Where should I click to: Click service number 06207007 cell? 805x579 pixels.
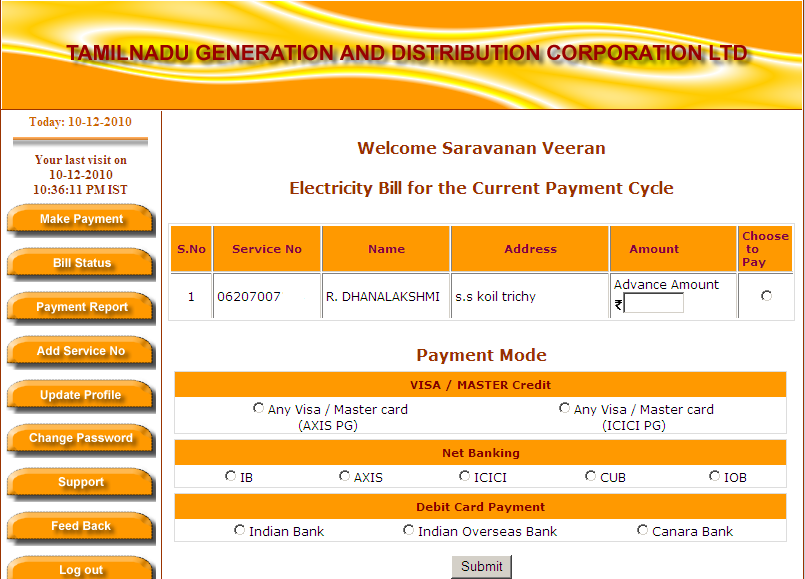266,296
